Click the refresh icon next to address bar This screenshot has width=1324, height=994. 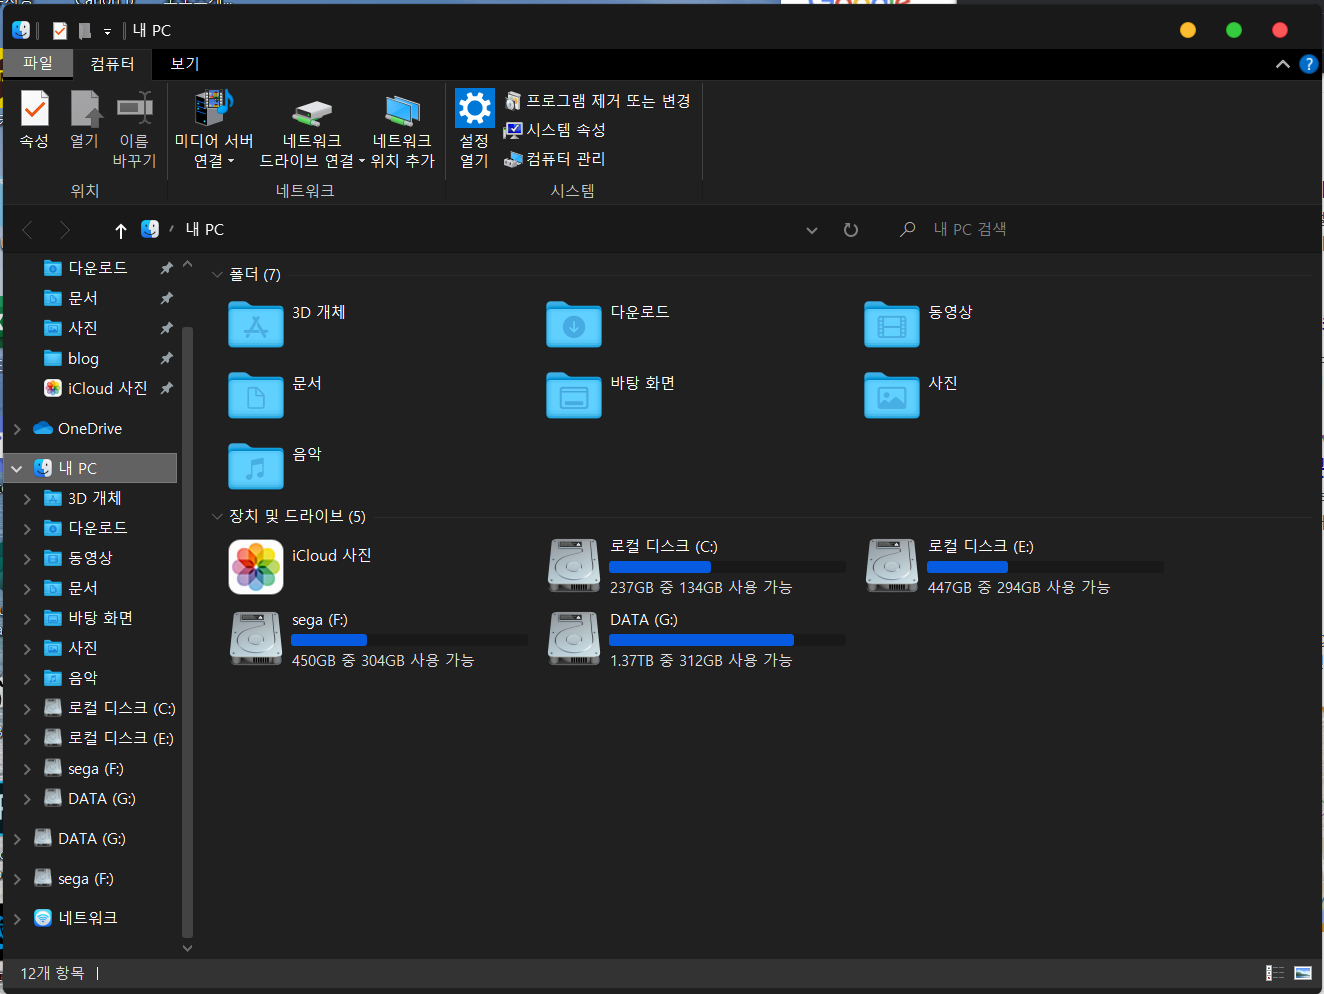click(851, 230)
